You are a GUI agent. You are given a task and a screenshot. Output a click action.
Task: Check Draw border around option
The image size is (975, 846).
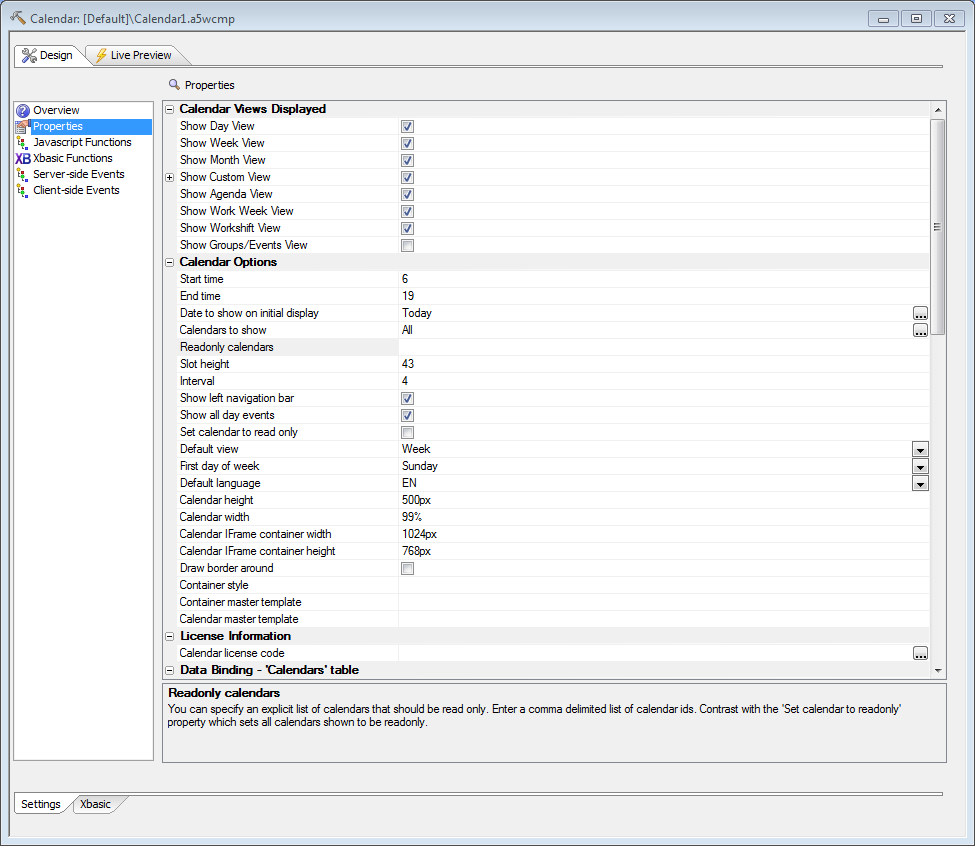coord(407,569)
